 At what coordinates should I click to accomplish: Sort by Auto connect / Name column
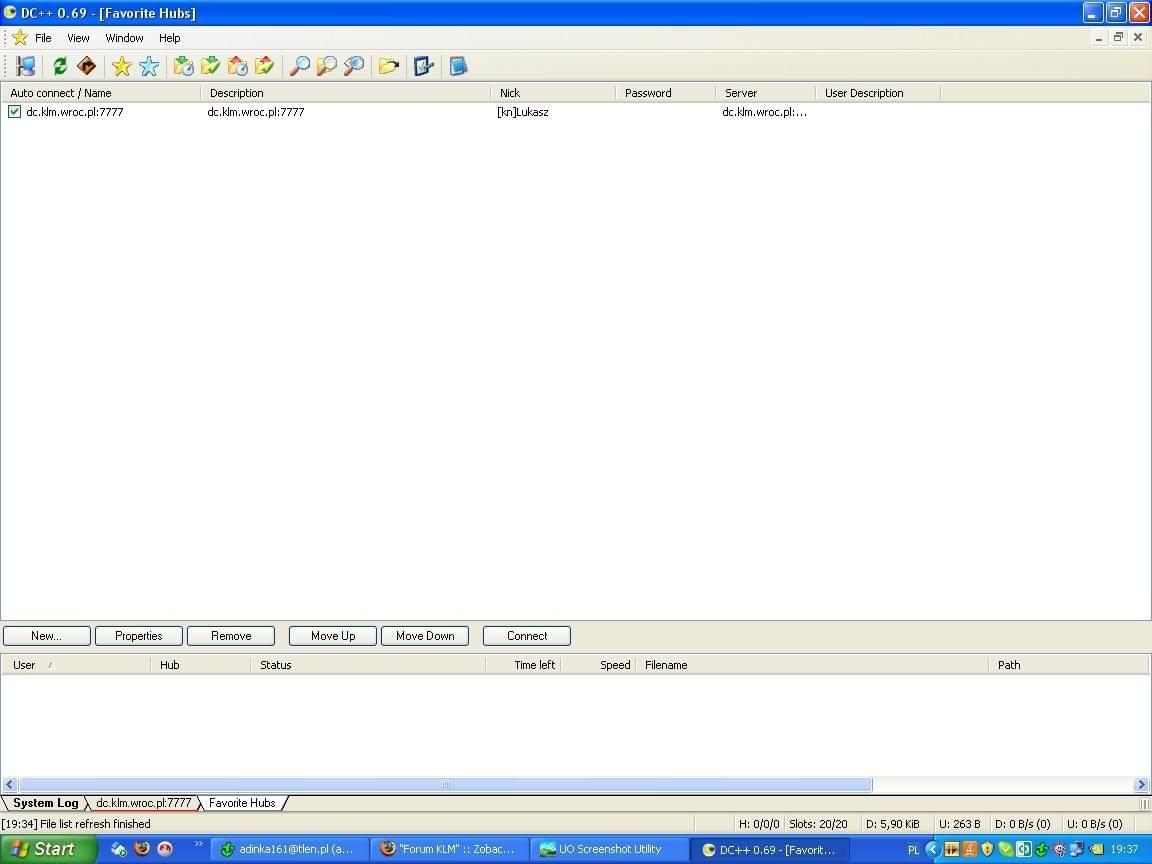click(101, 93)
